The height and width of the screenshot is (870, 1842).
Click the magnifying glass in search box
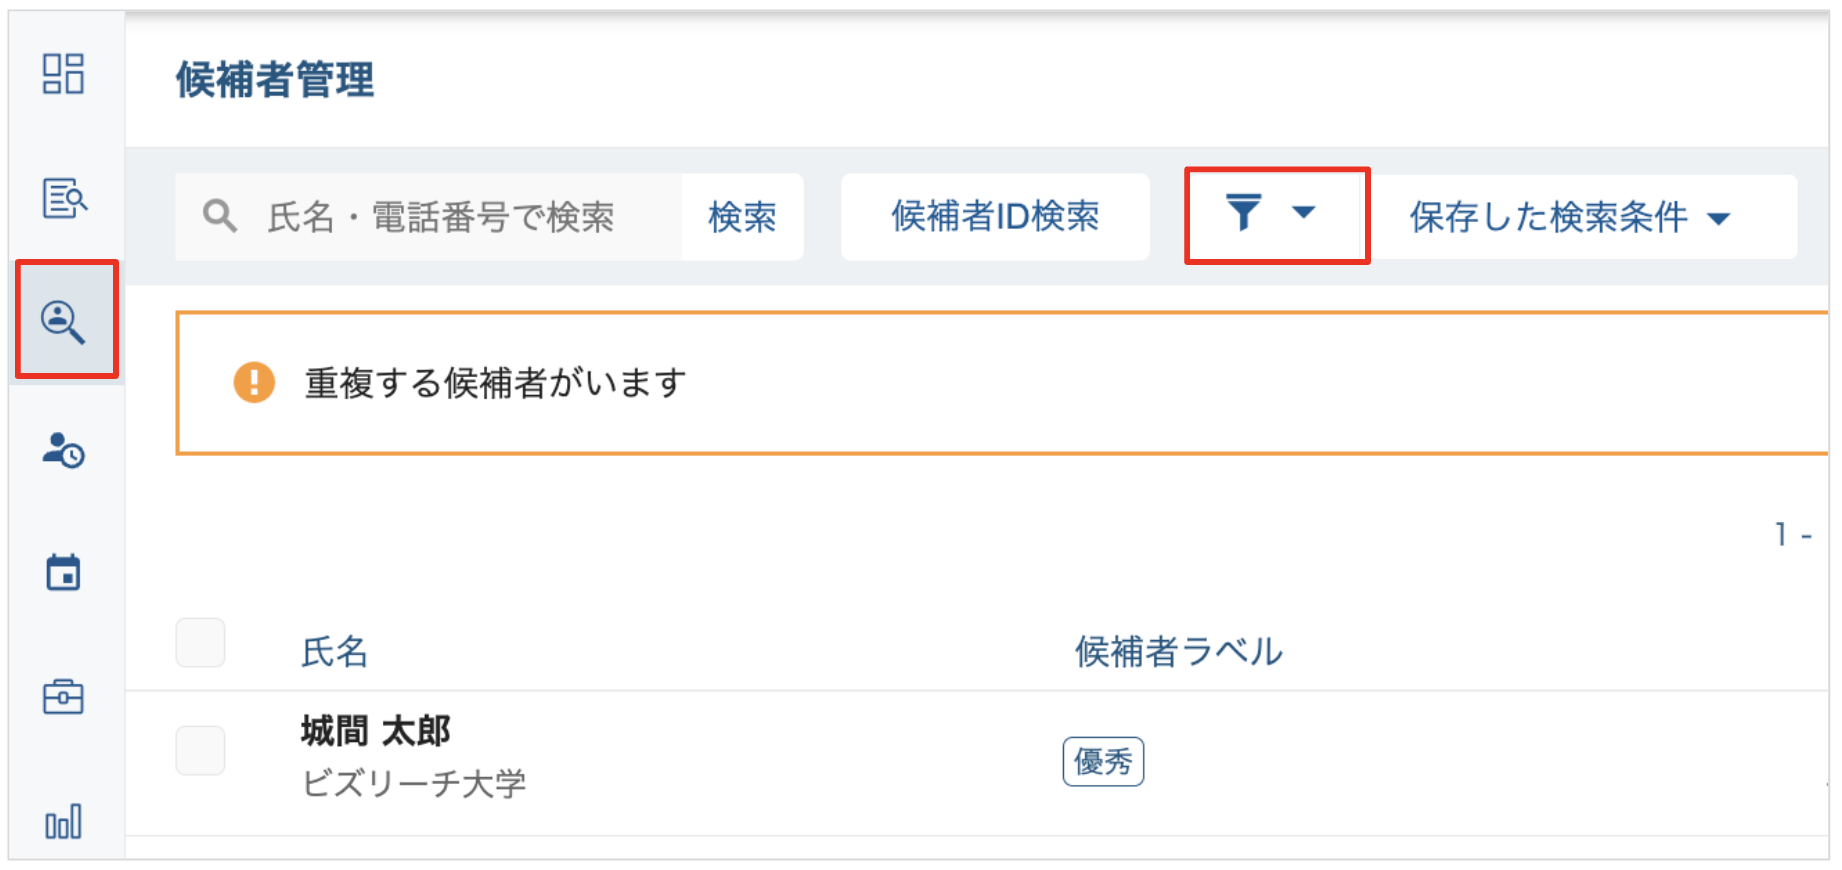click(219, 216)
